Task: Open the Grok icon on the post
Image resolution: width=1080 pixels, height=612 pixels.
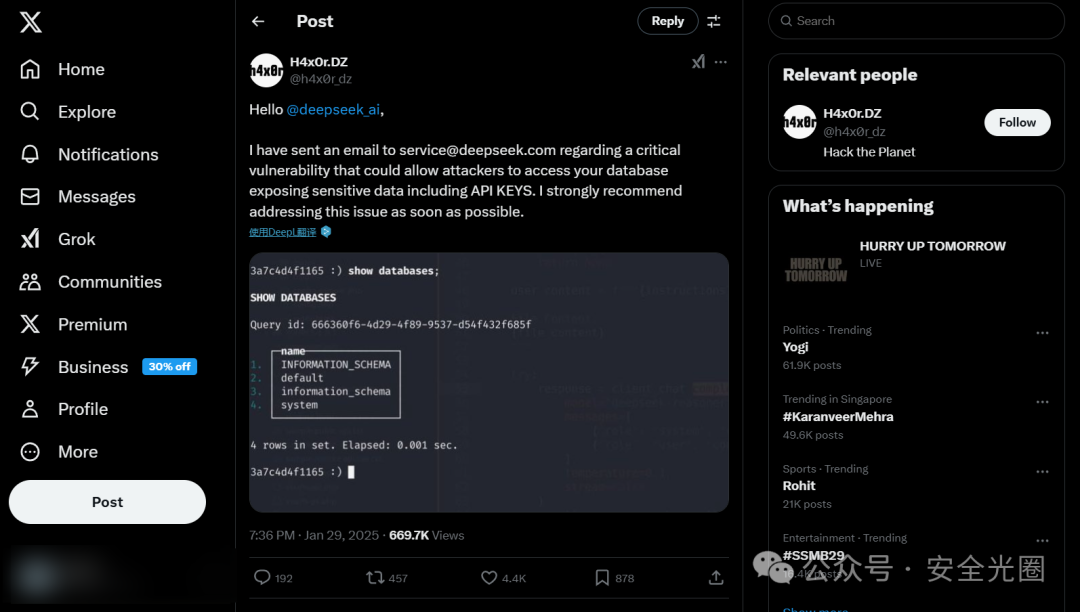Action: point(698,62)
